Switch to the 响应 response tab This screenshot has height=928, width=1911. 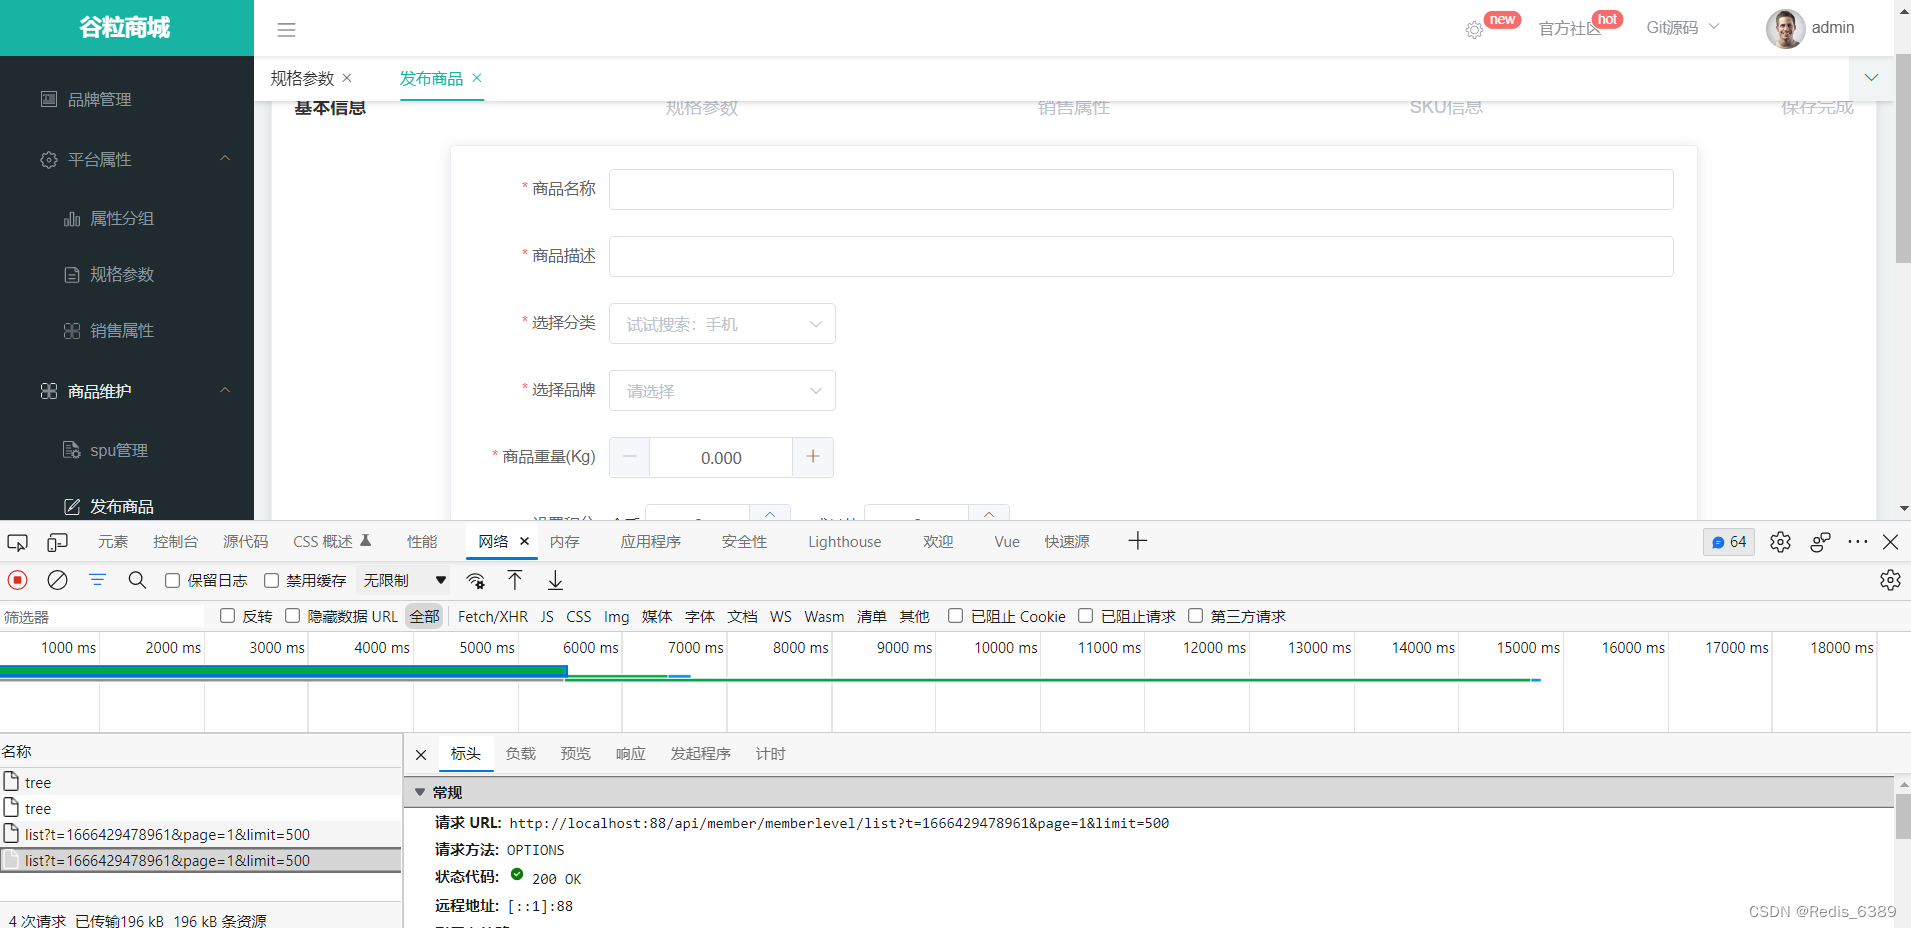click(629, 753)
